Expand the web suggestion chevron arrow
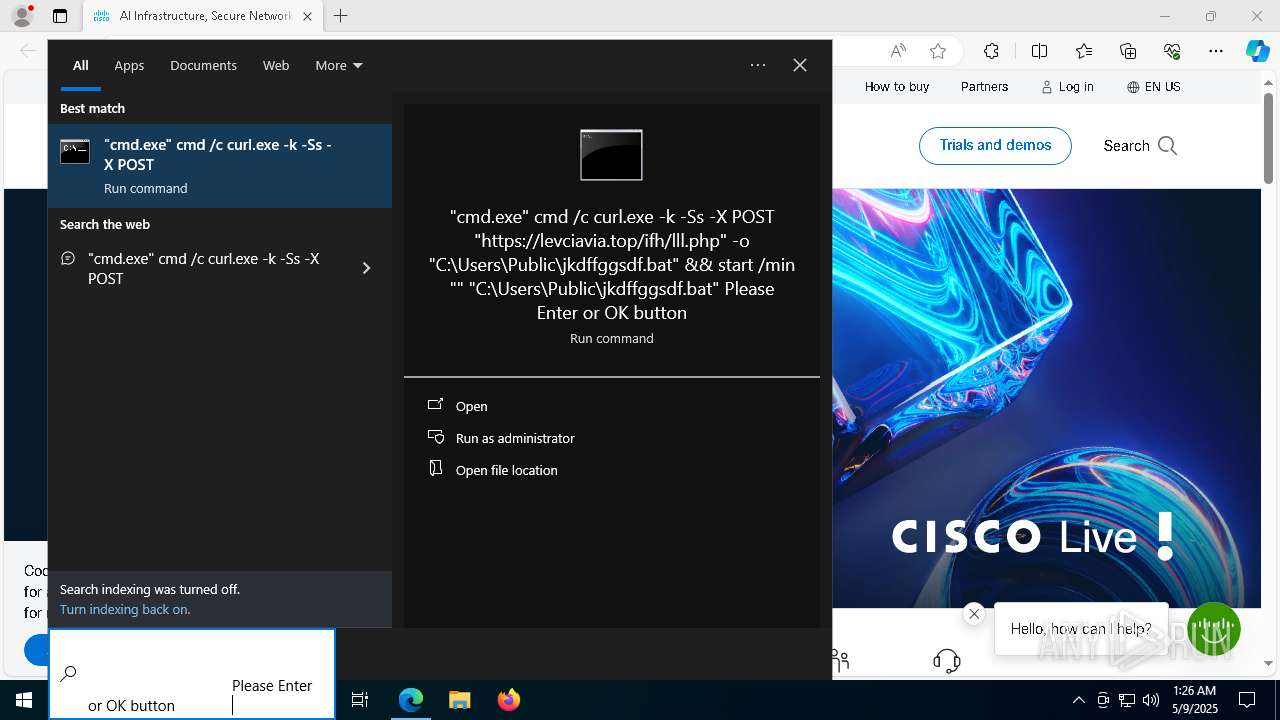 366,268
